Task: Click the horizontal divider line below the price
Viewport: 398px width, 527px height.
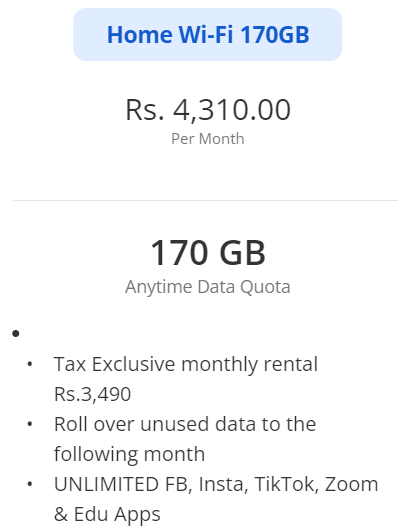Action: click(x=205, y=201)
